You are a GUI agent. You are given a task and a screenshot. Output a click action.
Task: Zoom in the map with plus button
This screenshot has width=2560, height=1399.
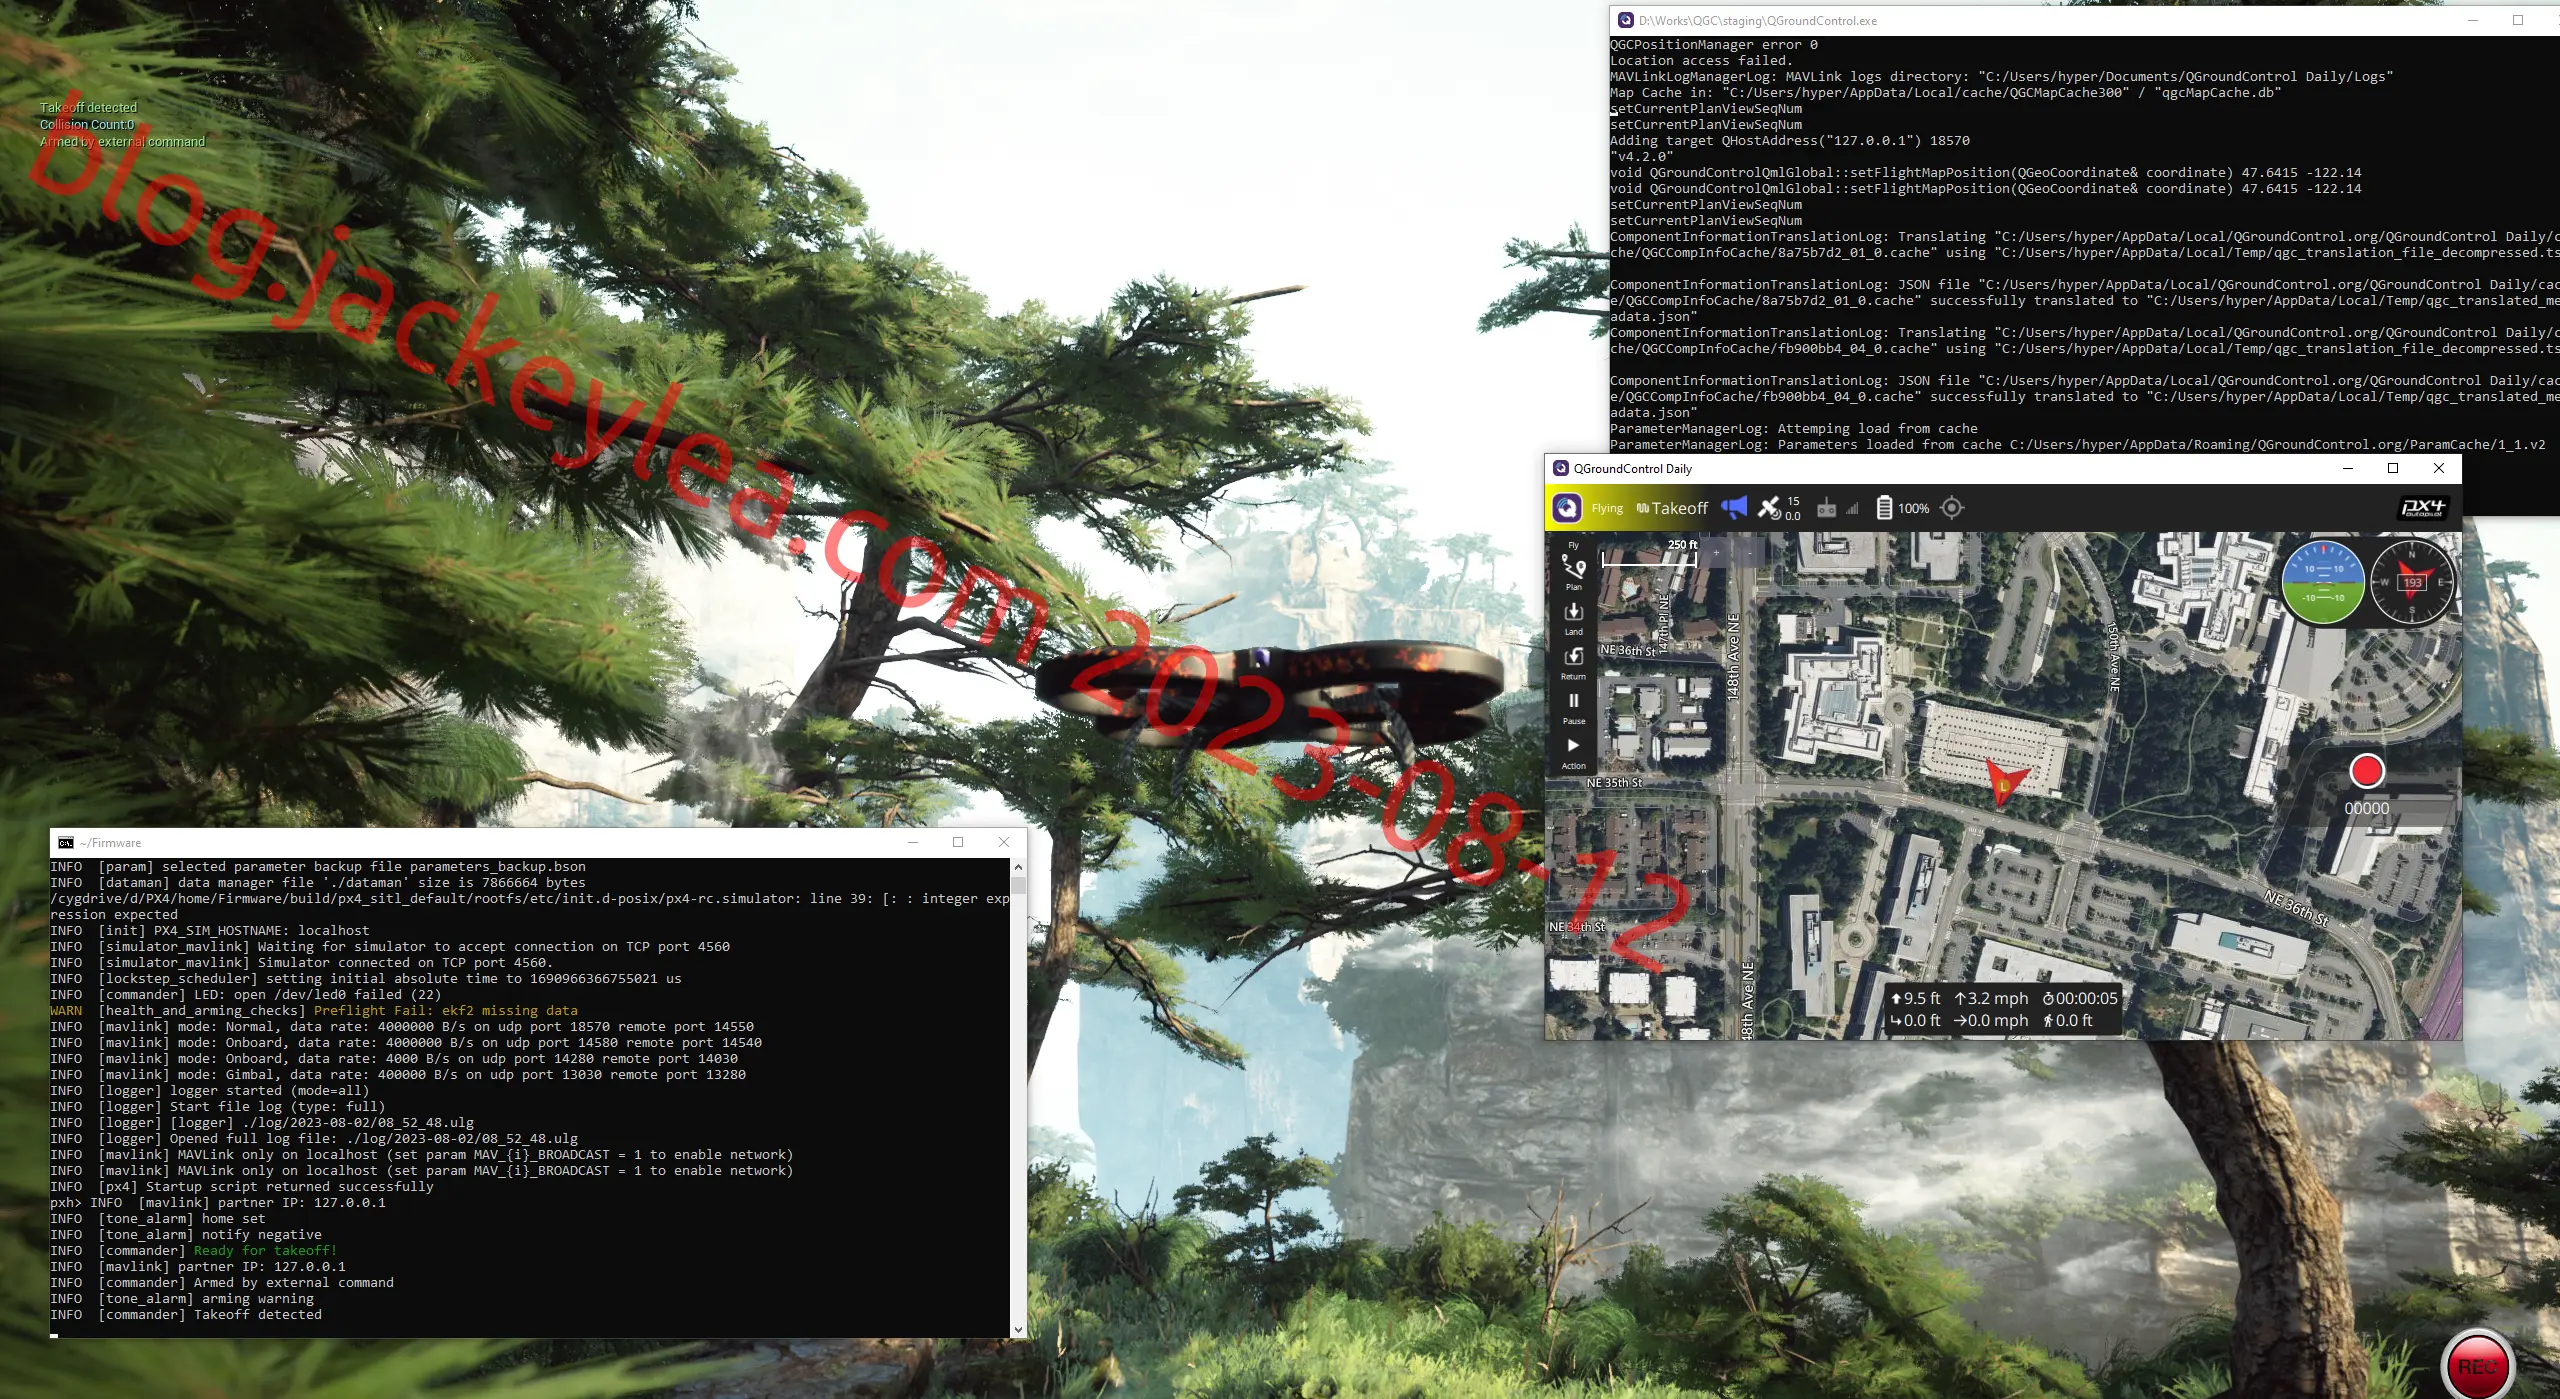click(x=1716, y=552)
